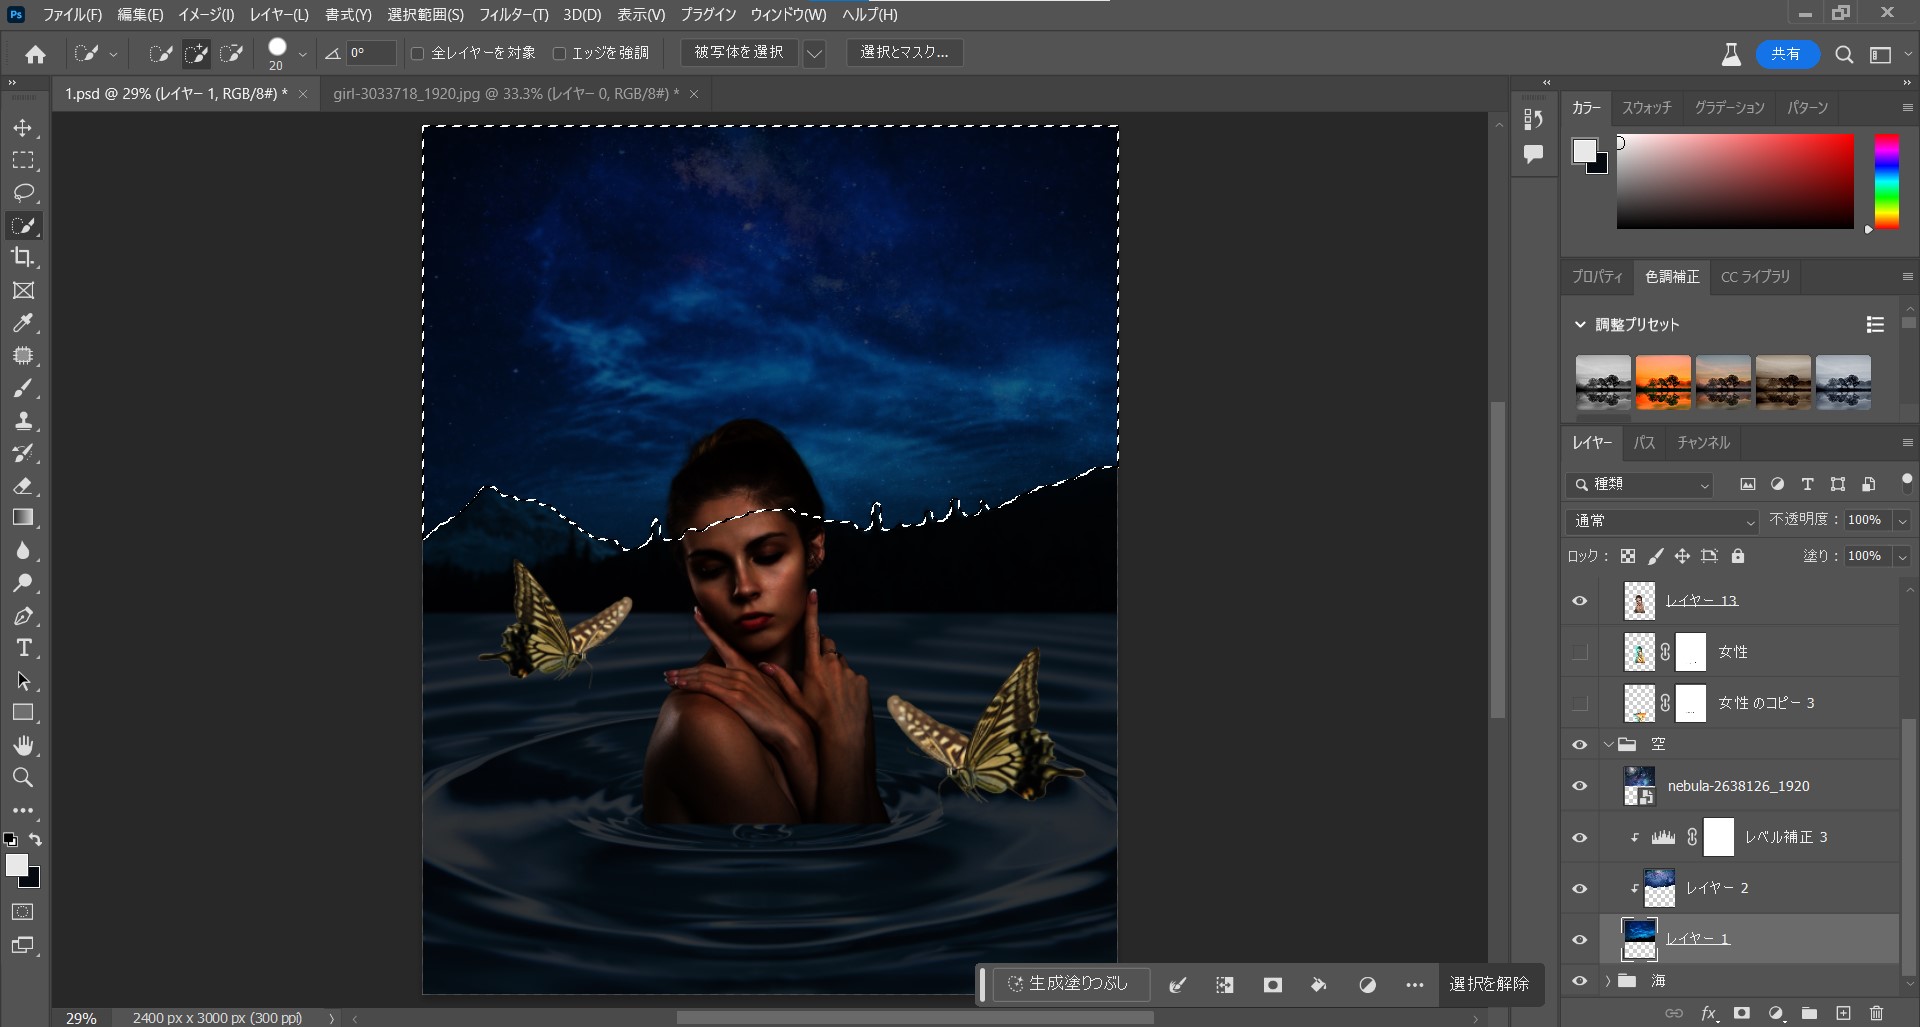Viewport: 1920px width, 1027px height.
Task: Select the Horizontal Type tool
Action: coord(23,648)
